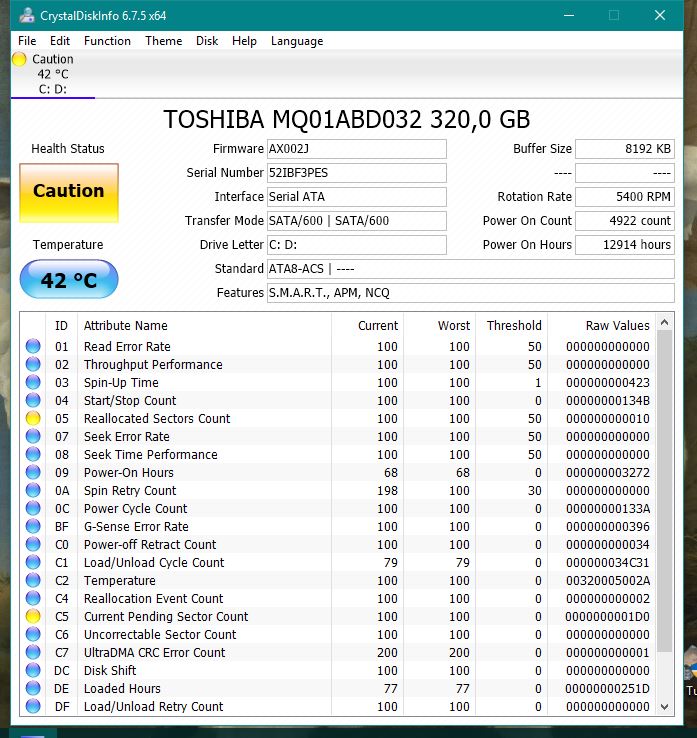
Task: Click the 42 °C temperature button
Action: click(69, 280)
